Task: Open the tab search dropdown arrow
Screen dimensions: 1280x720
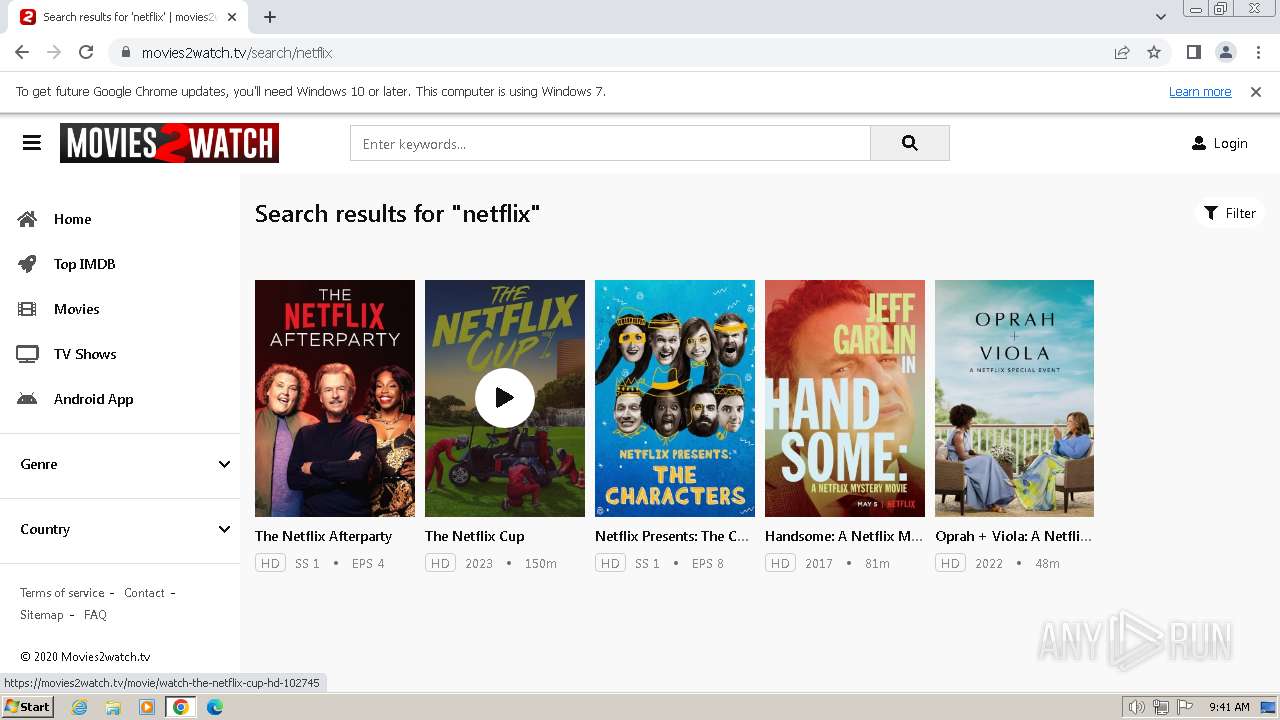Action: tap(1161, 17)
